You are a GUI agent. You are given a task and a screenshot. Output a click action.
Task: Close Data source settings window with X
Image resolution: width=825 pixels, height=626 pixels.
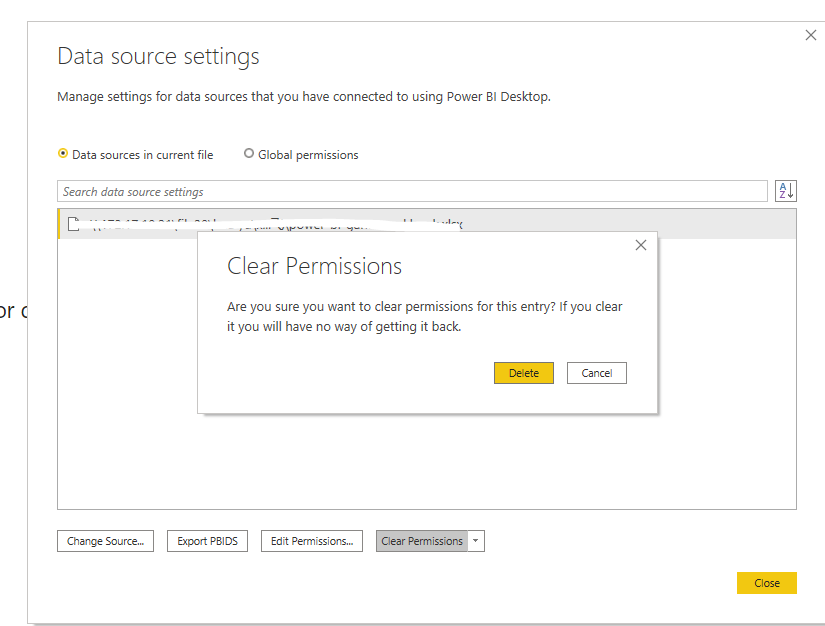pyautogui.click(x=811, y=35)
